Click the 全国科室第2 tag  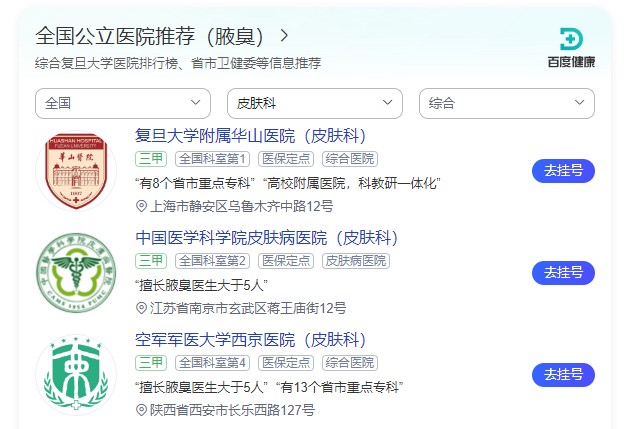pos(212,261)
